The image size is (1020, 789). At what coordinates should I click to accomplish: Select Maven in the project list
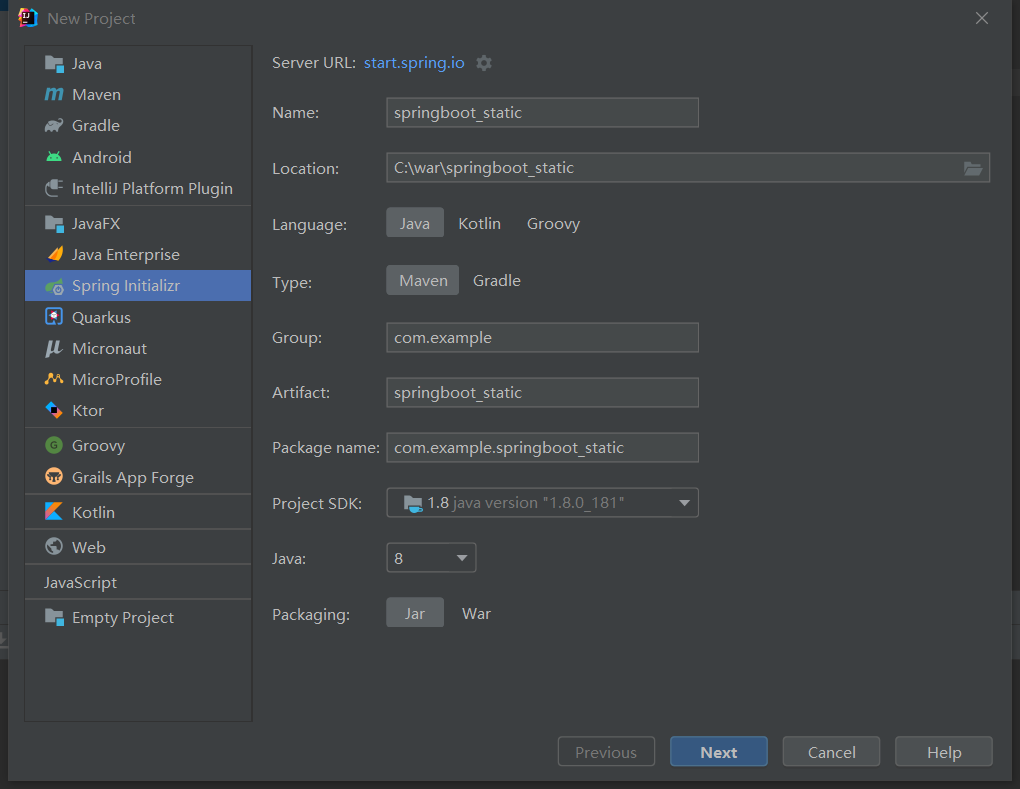tap(138, 95)
